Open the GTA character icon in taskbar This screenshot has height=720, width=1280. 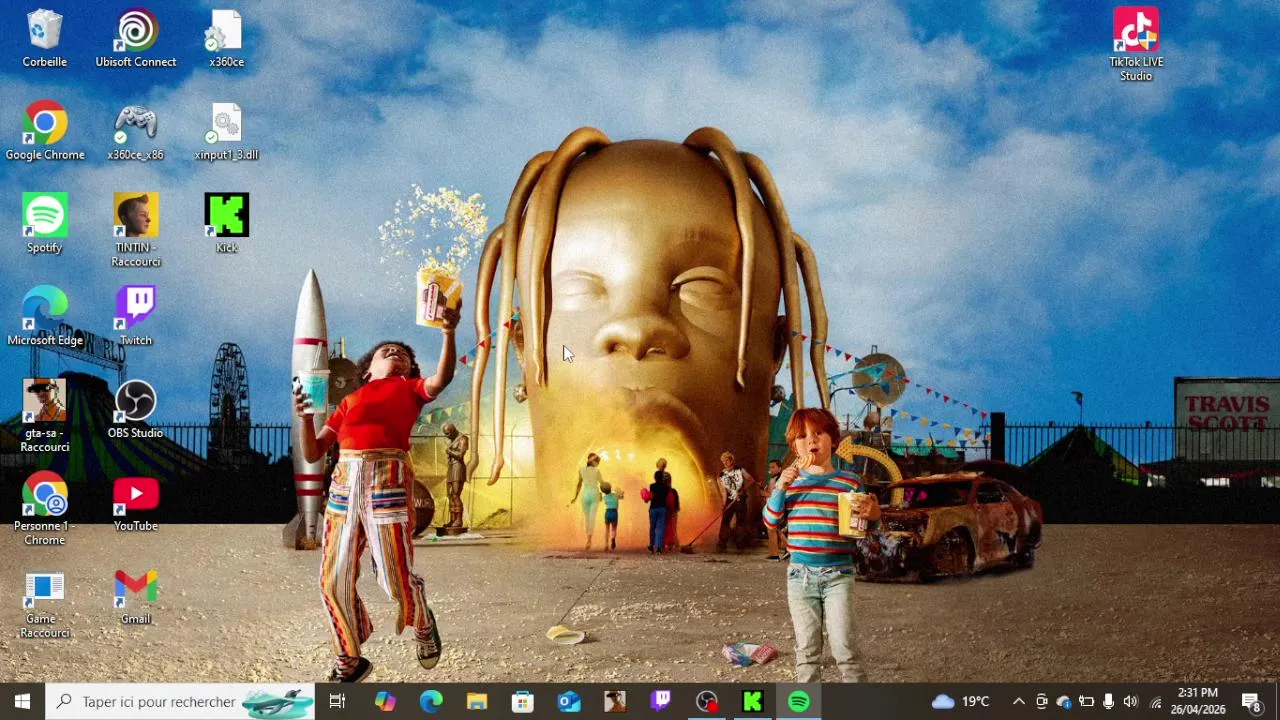click(x=615, y=702)
